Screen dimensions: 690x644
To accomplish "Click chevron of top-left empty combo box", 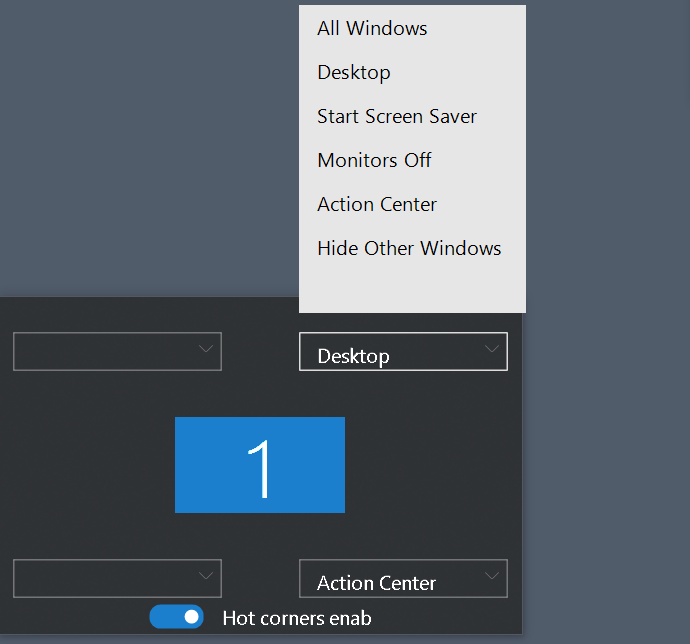I will pos(206,349).
